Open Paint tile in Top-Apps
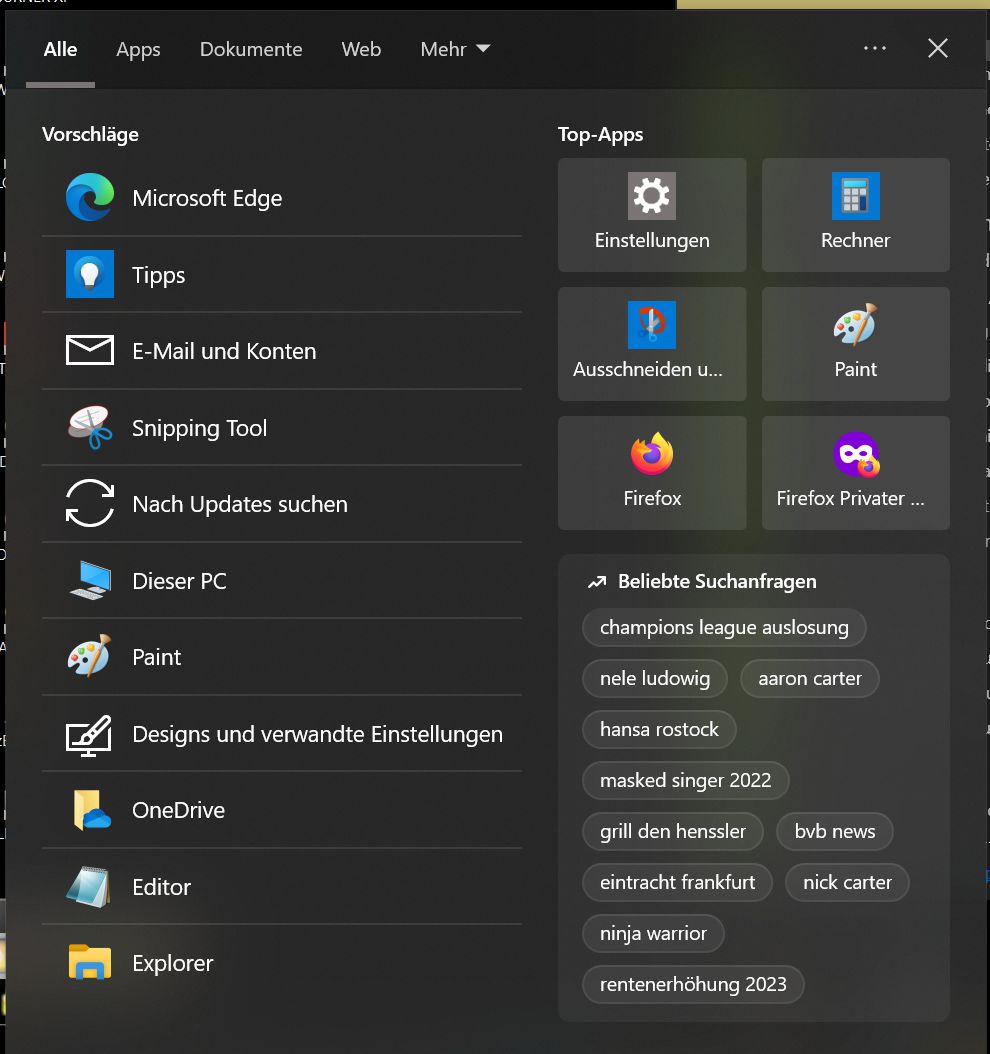 click(856, 344)
